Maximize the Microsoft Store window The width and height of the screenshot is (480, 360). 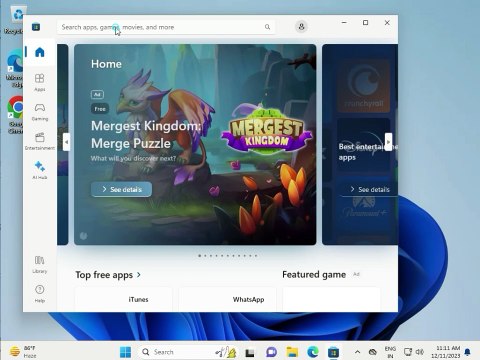point(366,23)
